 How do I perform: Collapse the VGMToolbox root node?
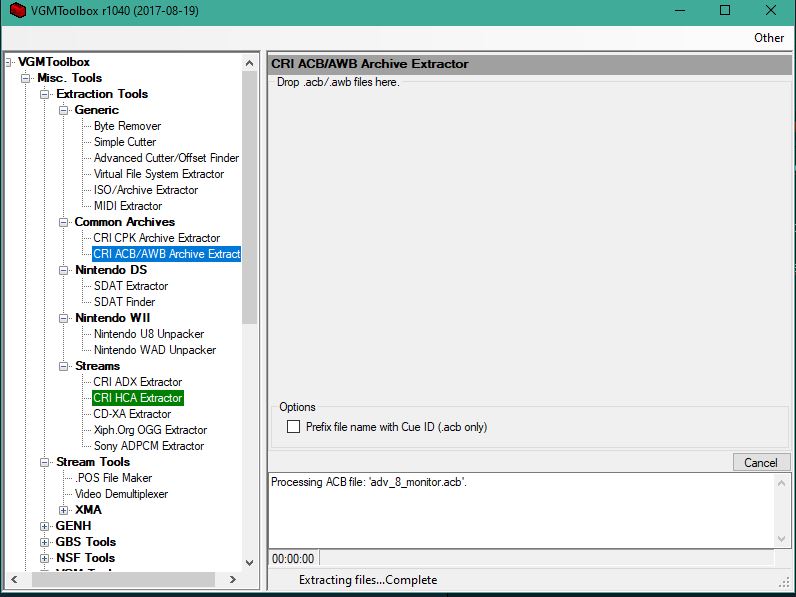coord(9,62)
